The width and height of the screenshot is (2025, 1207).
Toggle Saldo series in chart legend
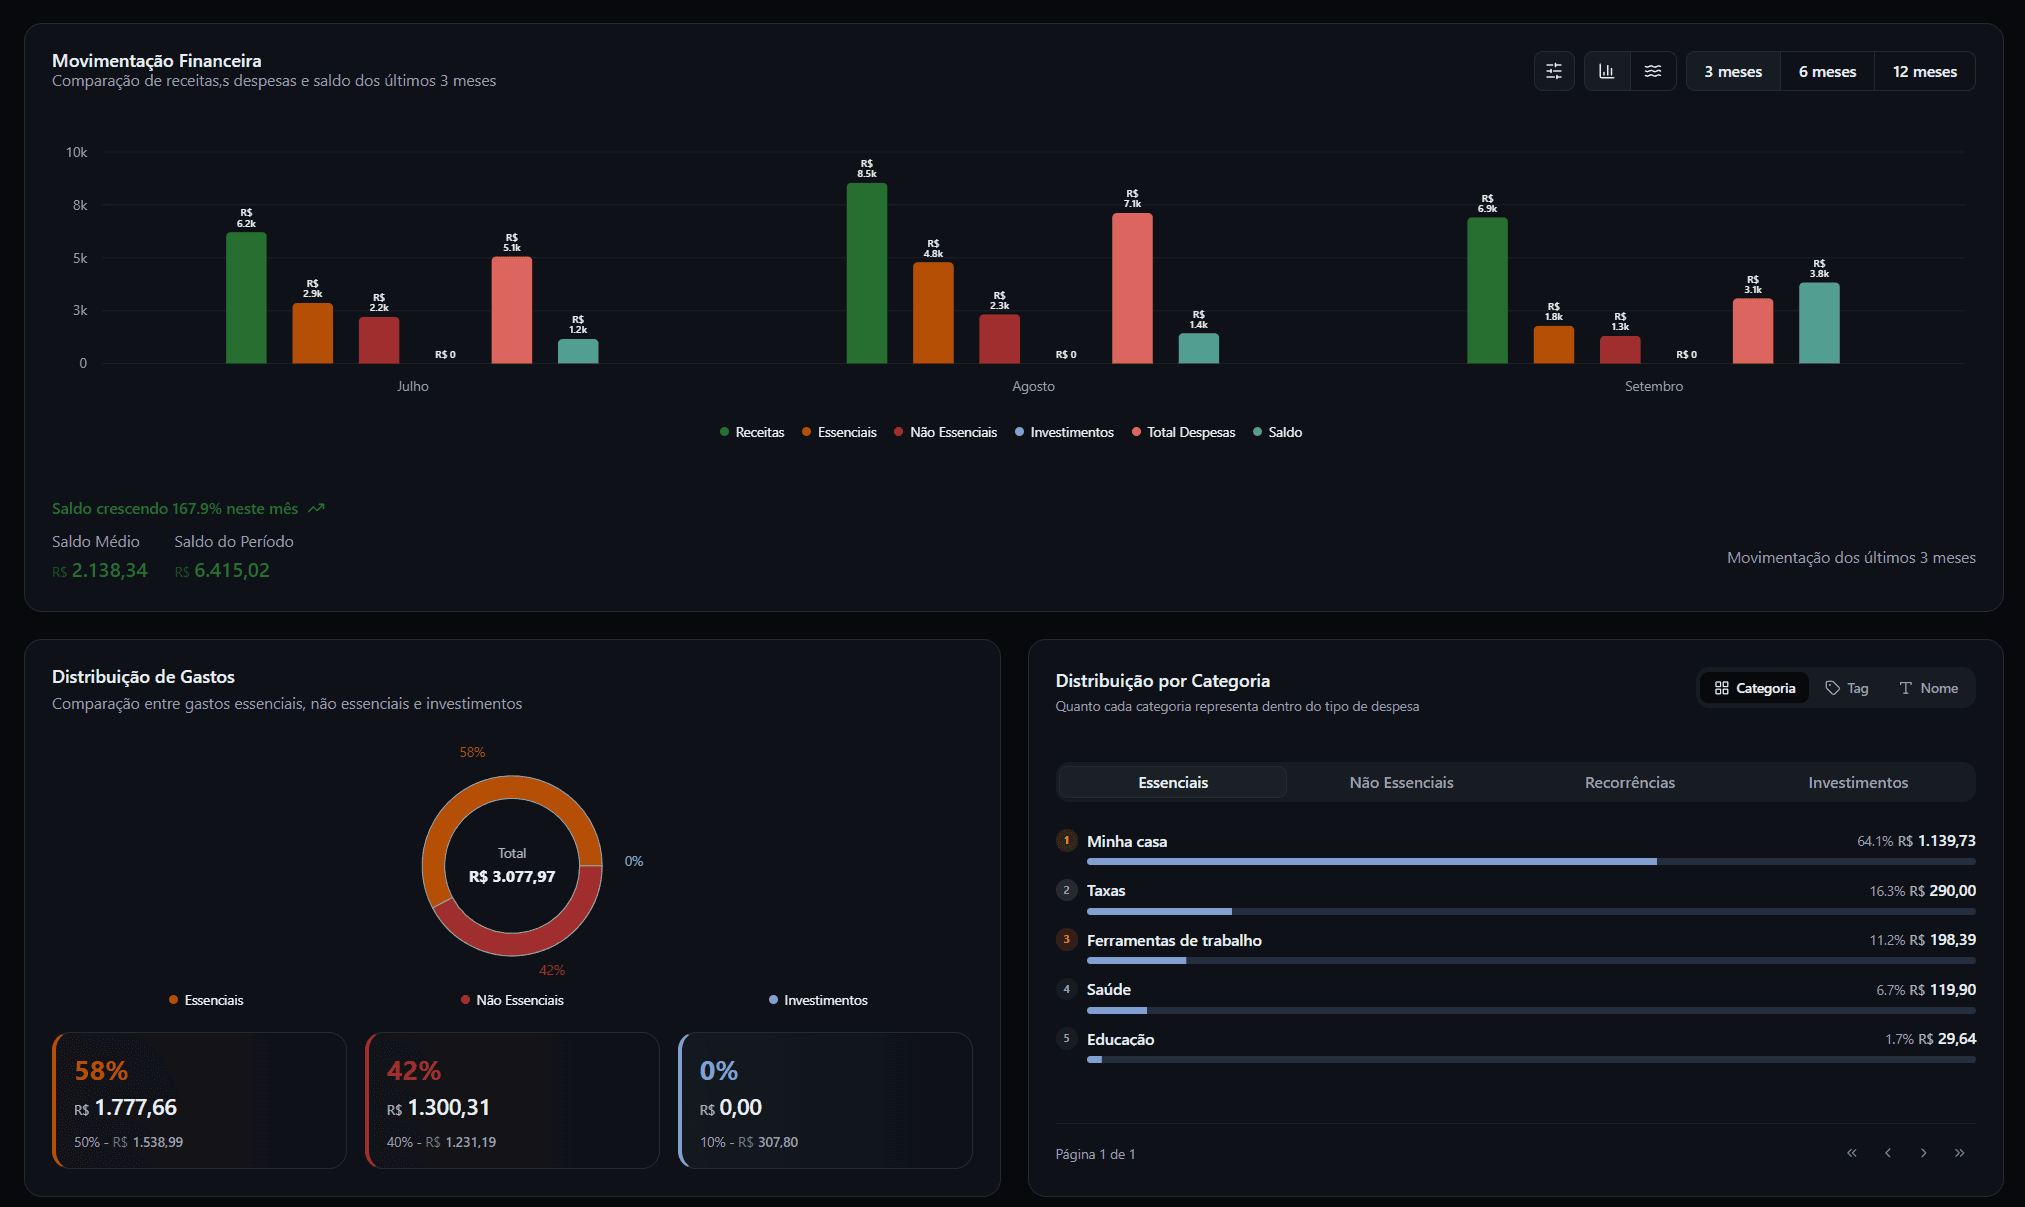click(x=1277, y=432)
